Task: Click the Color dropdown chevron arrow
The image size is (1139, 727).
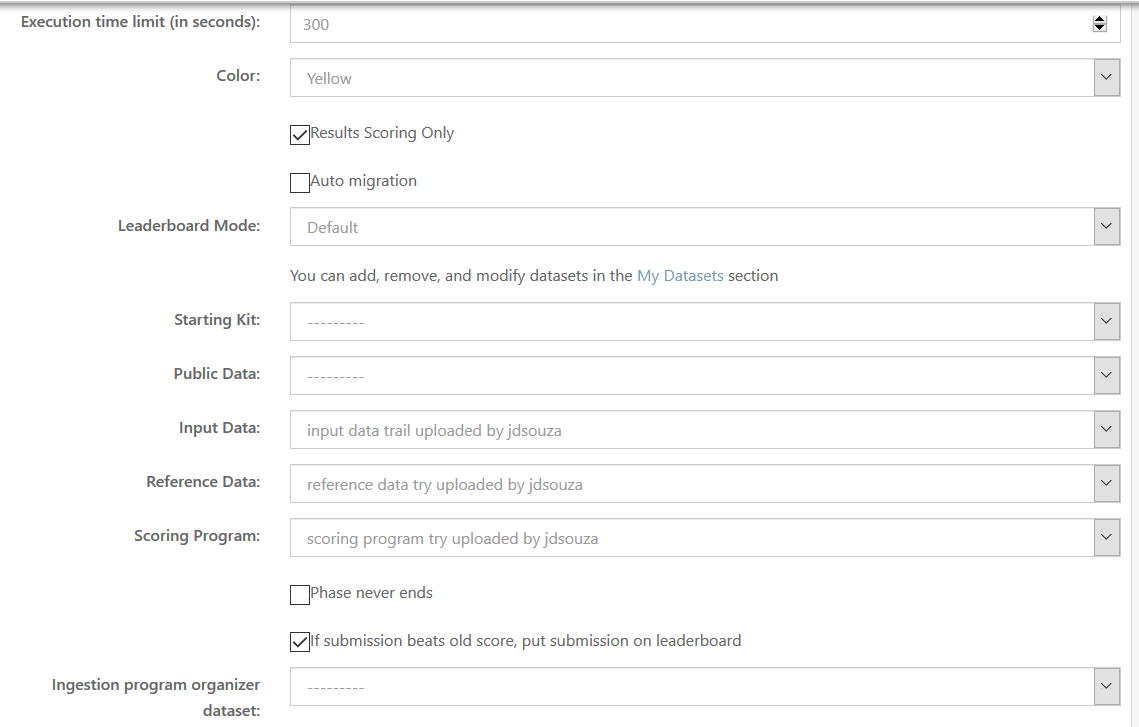Action: coord(1106,77)
